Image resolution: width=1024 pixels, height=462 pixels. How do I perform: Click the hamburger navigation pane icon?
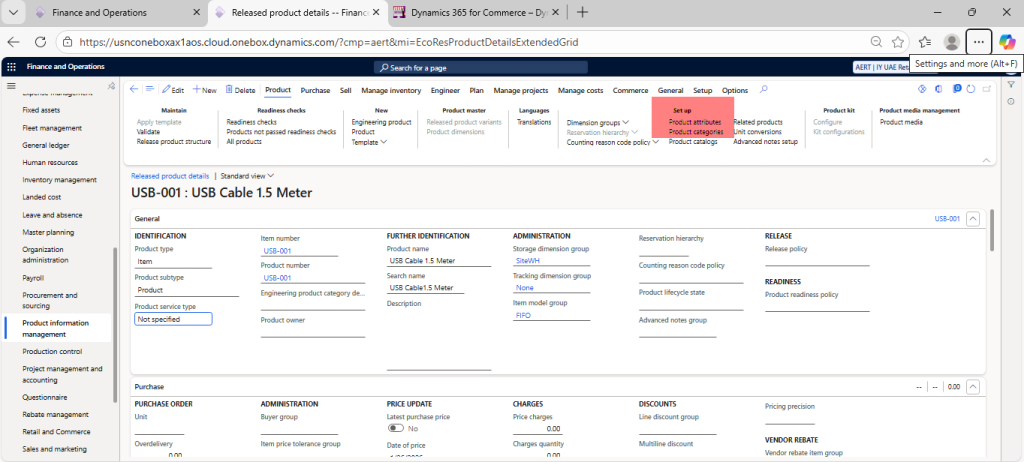point(12,88)
